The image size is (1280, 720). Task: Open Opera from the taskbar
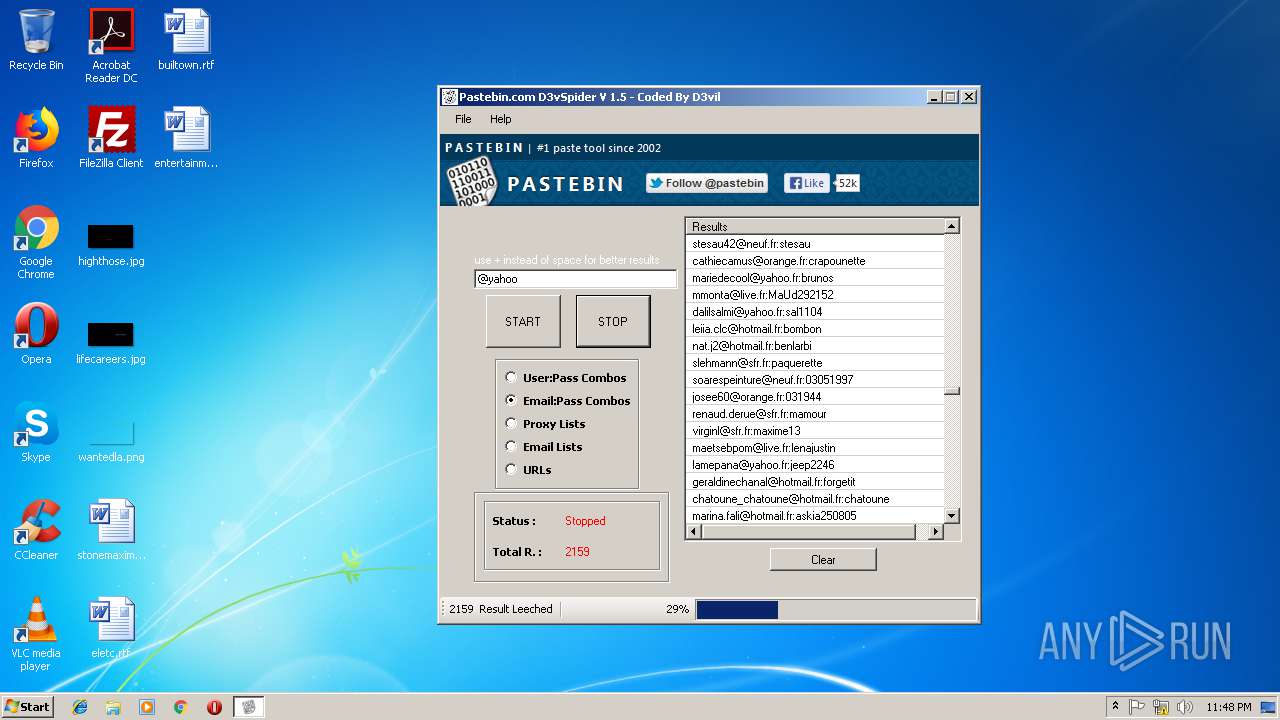click(214, 707)
